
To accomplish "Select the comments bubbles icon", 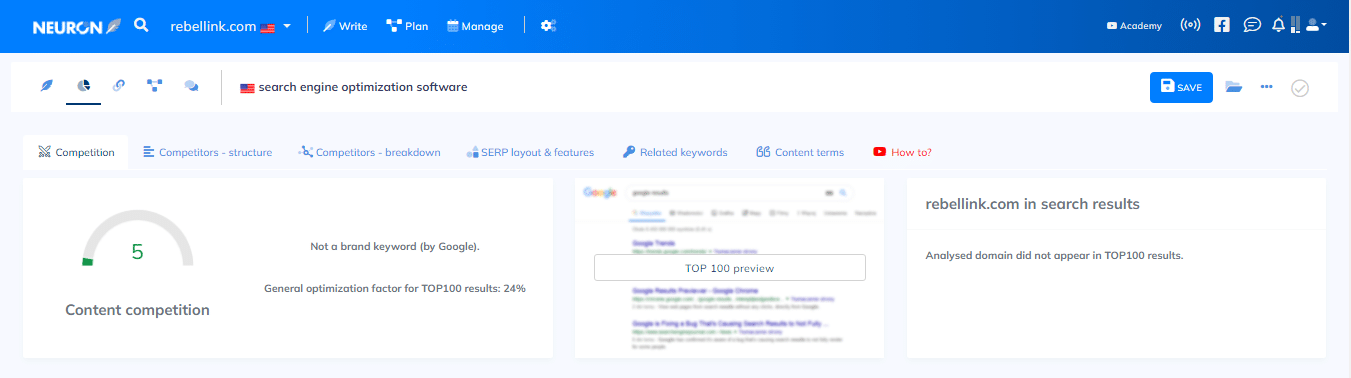I will click(191, 86).
